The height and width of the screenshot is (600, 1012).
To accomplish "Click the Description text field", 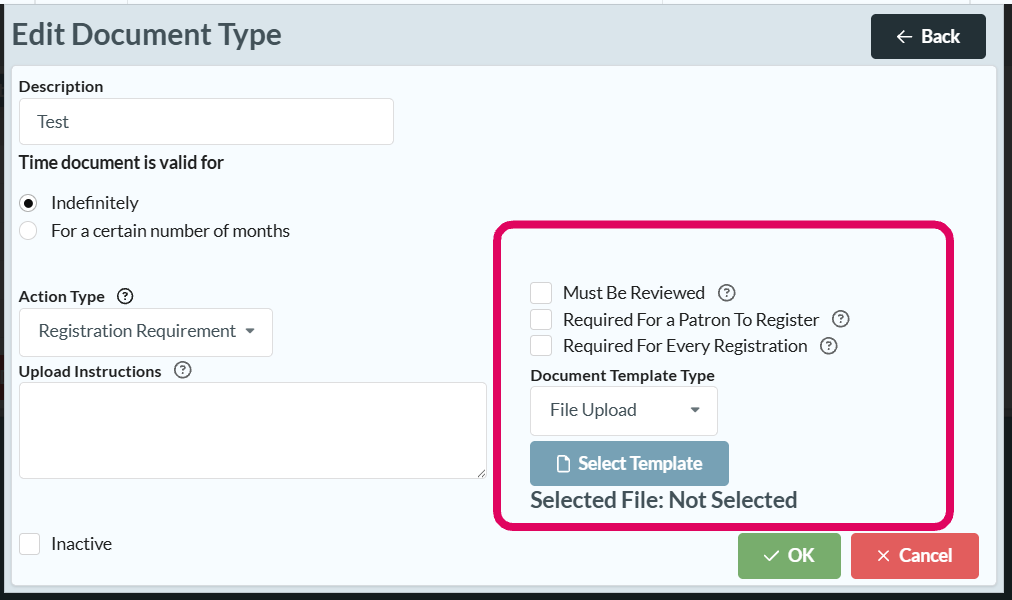I will [x=206, y=122].
